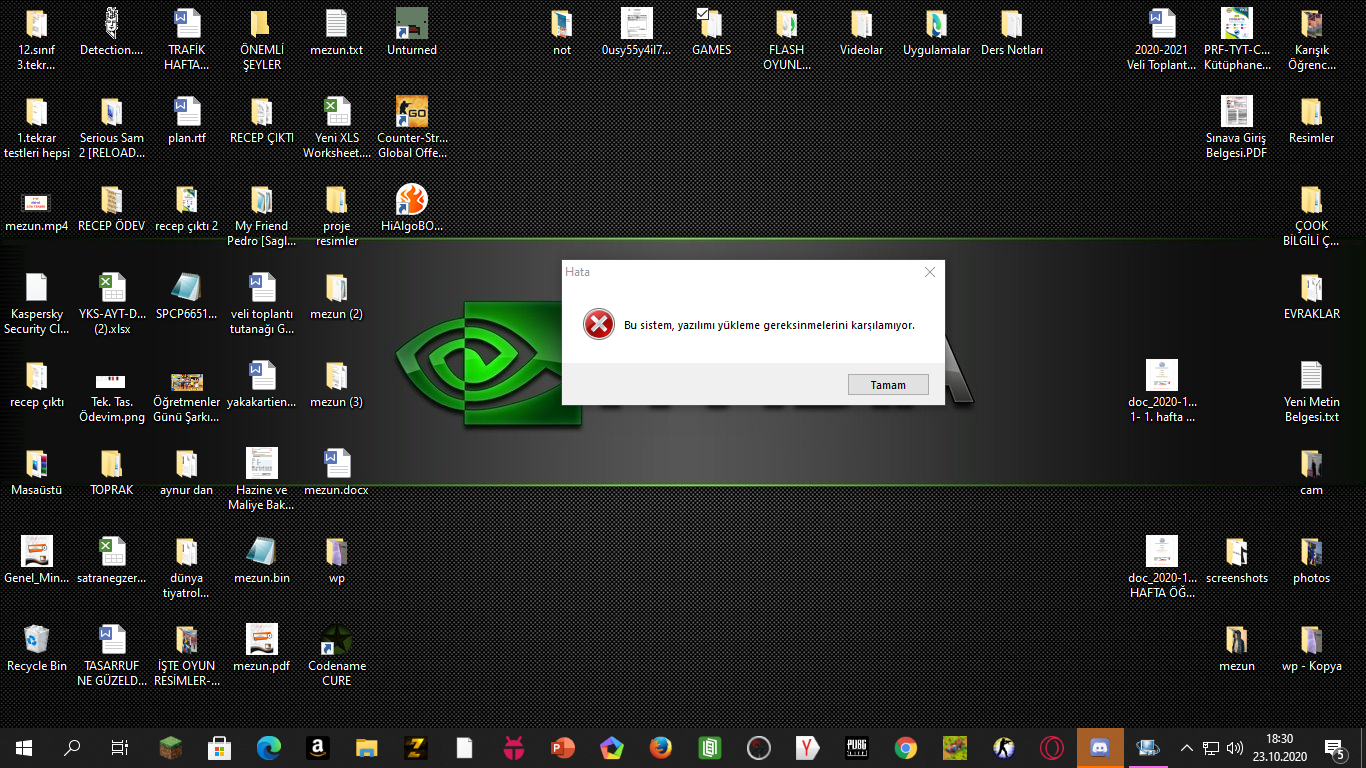Select the Masaüstü desktop icon
This screenshot has width=1366, height=768.
click(x=37, y=472)
